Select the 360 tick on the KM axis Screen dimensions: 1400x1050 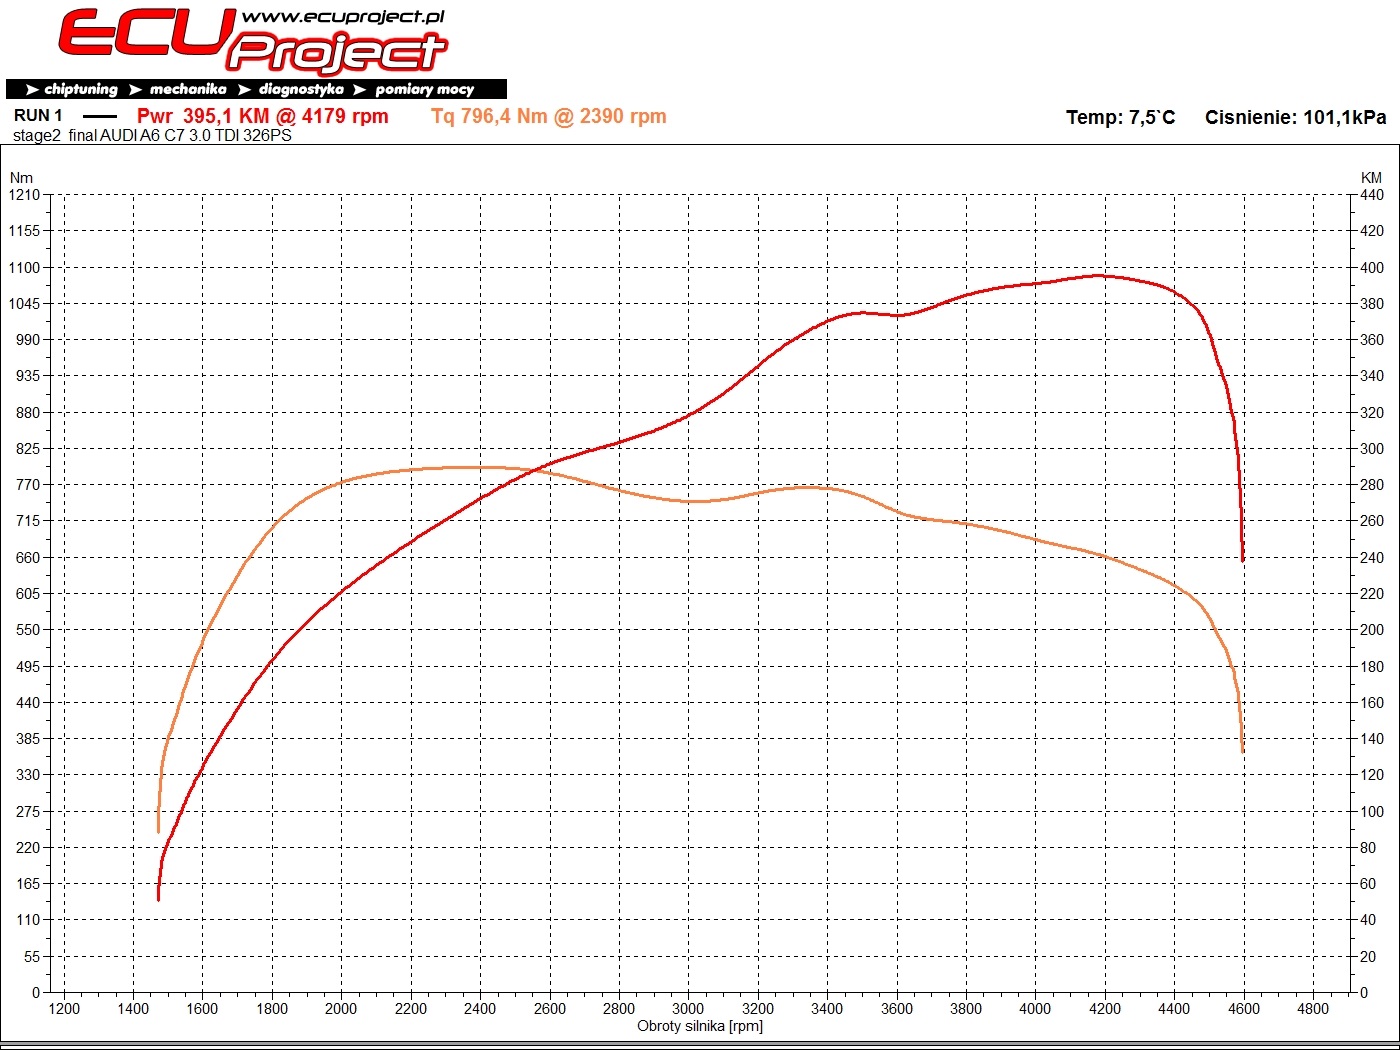click(x=1372, y=340)
